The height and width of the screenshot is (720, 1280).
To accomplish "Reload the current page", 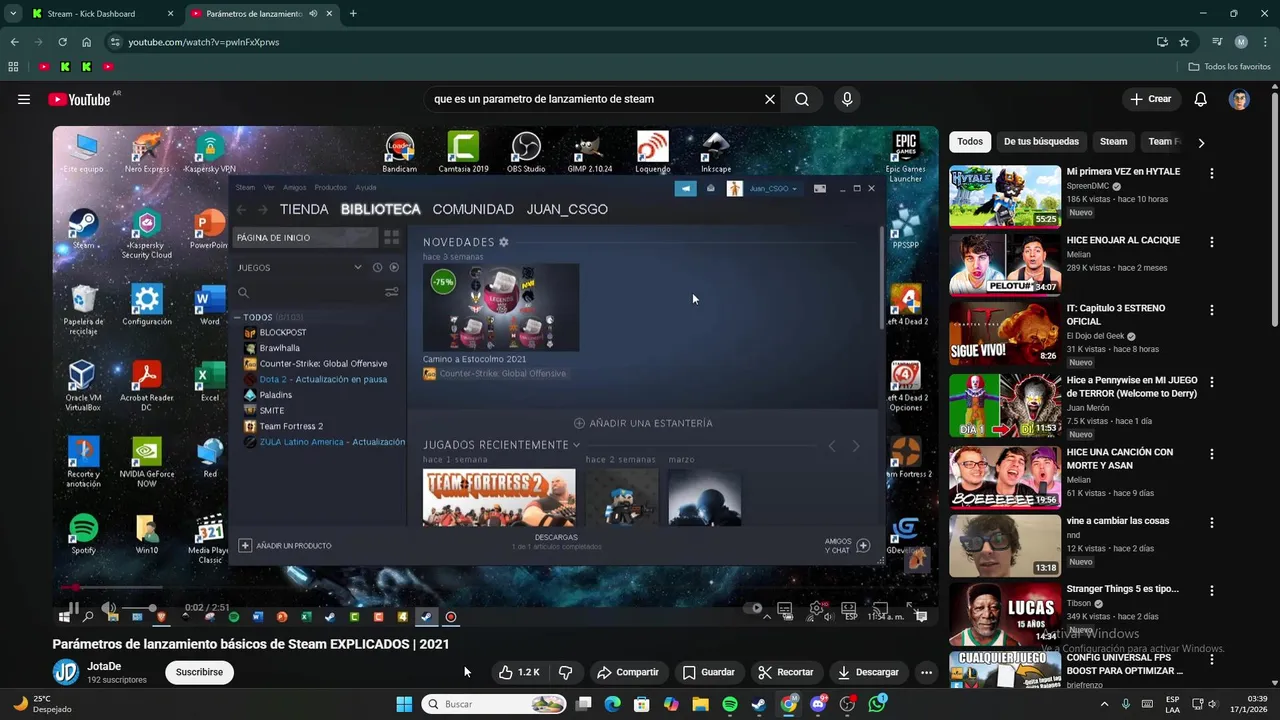I will pyautogui.click(x=62, y=42).
